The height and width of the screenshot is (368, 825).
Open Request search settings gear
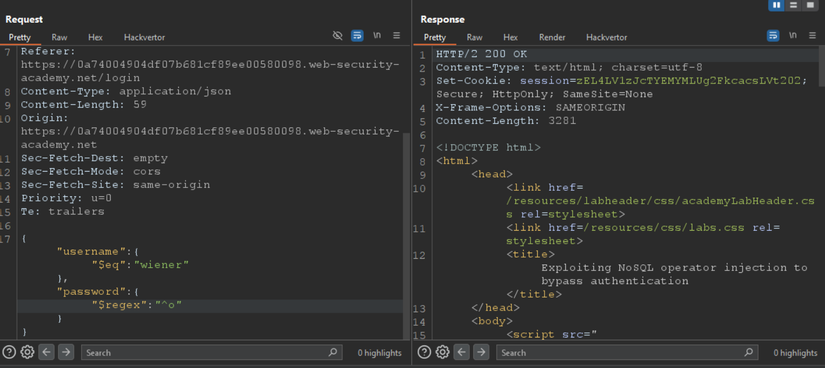coord(28,352)
